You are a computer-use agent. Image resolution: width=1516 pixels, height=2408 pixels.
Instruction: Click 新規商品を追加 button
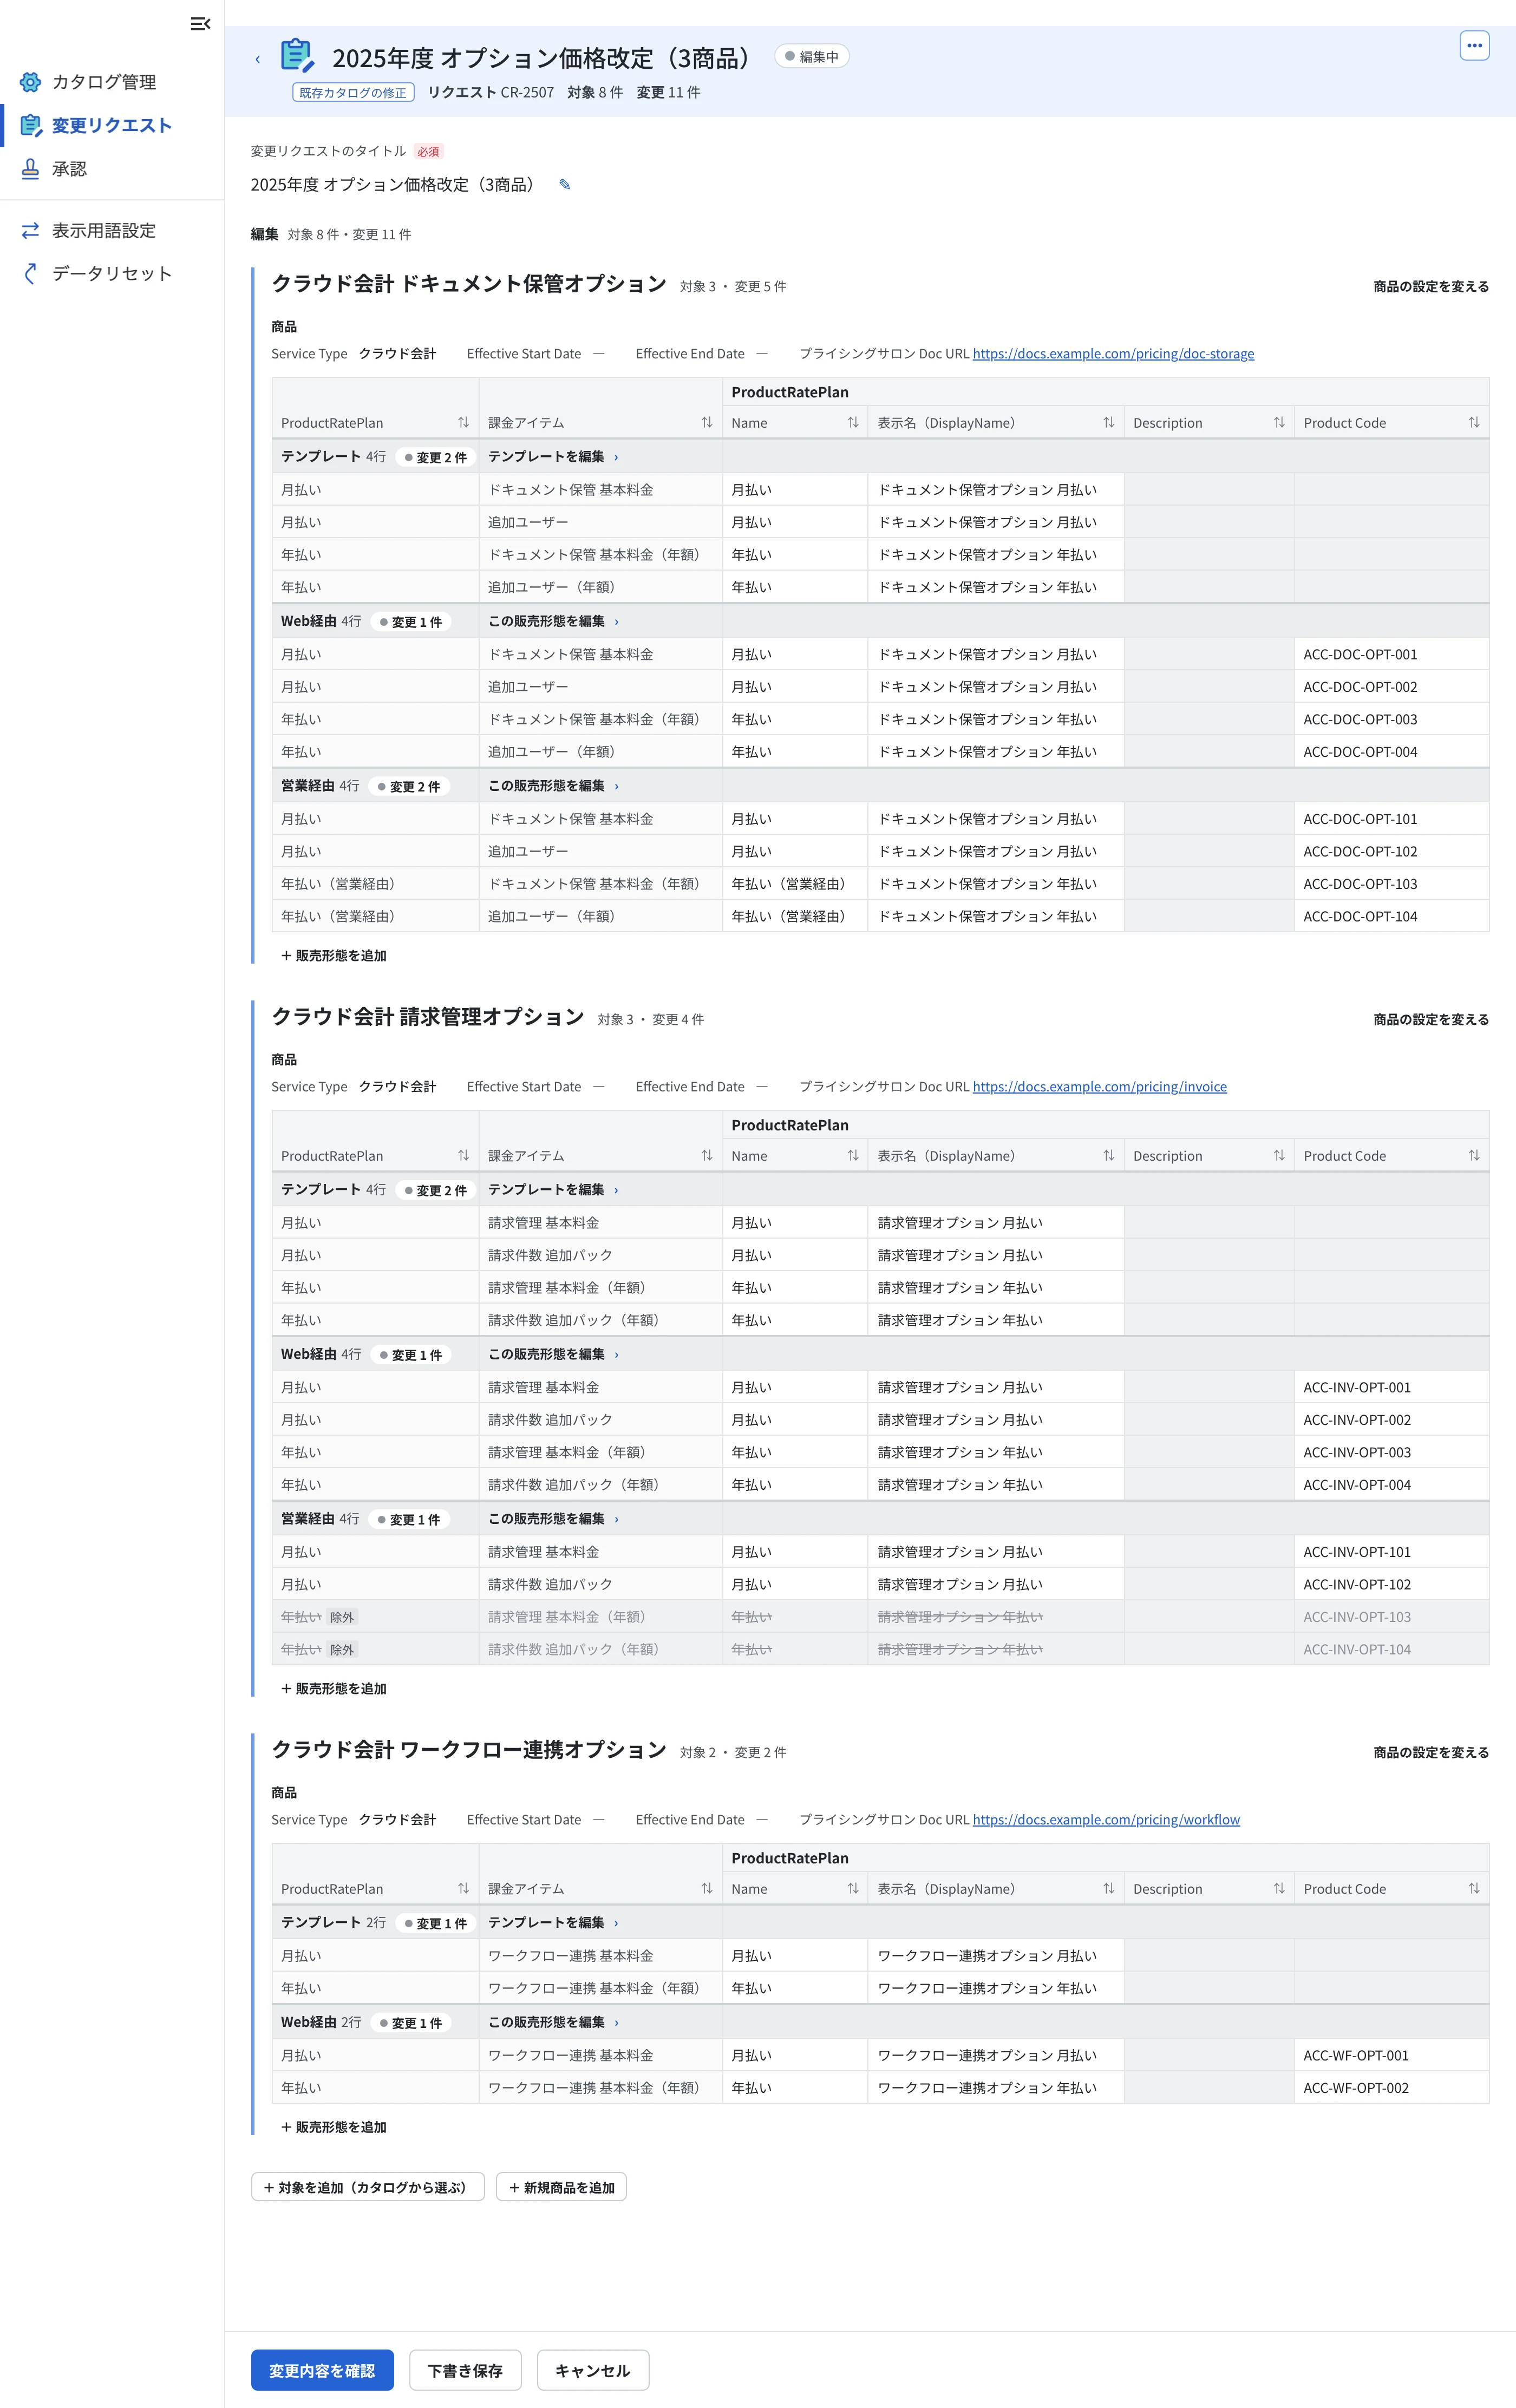coord(561,2187)
